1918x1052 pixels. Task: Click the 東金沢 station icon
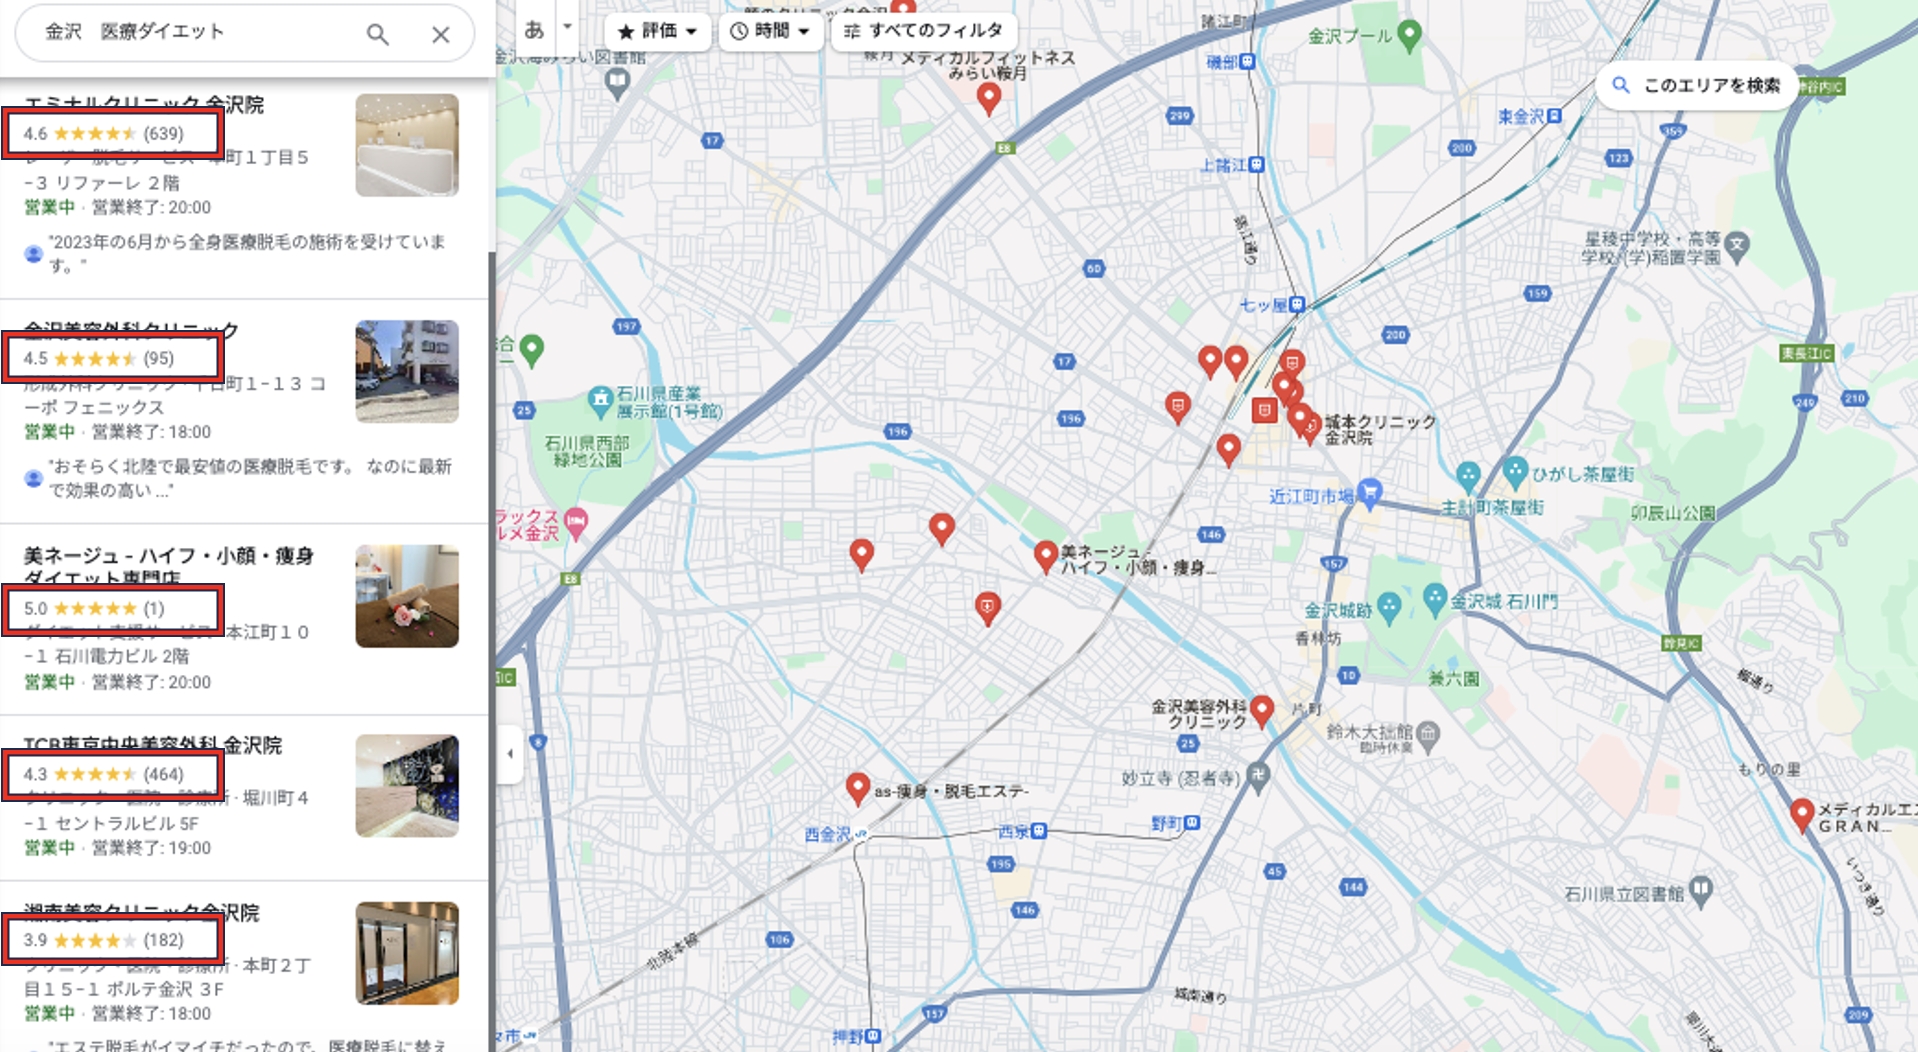(x=1554, y=116)
